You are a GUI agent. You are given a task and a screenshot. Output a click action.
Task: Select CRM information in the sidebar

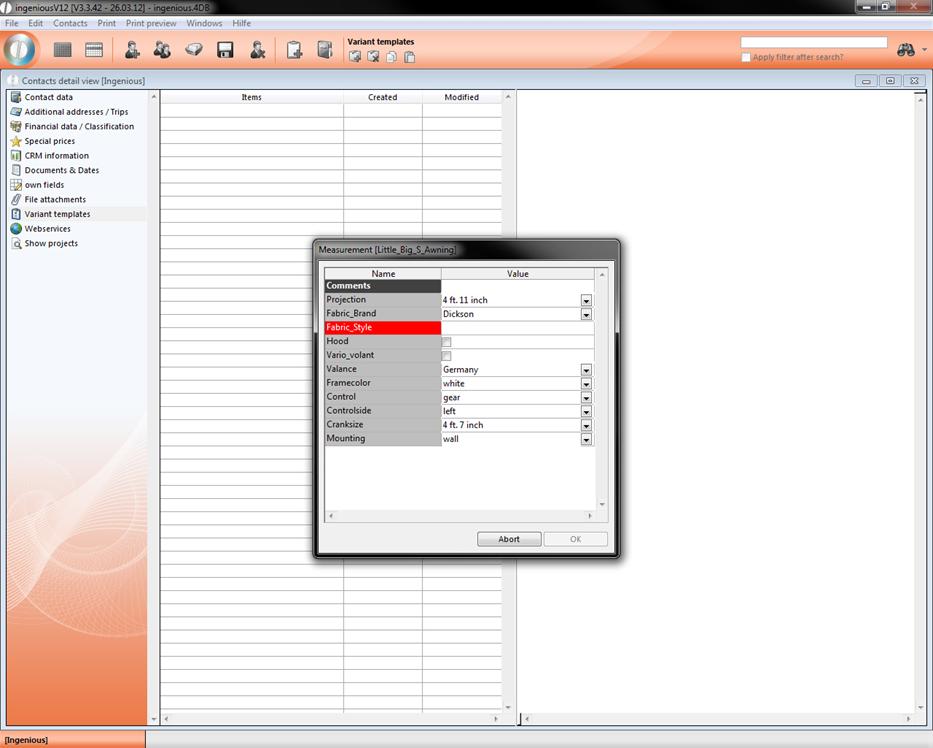56,156
